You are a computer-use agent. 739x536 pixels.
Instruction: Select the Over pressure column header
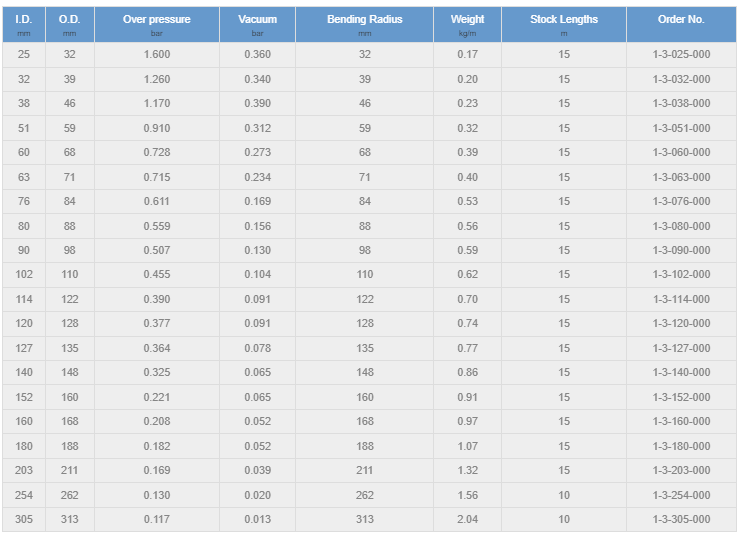click(156, 25)
